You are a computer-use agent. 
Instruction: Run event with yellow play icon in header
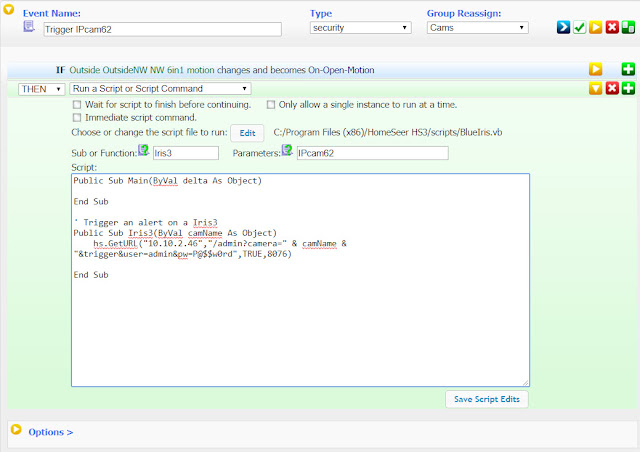(x=596, y=27)
